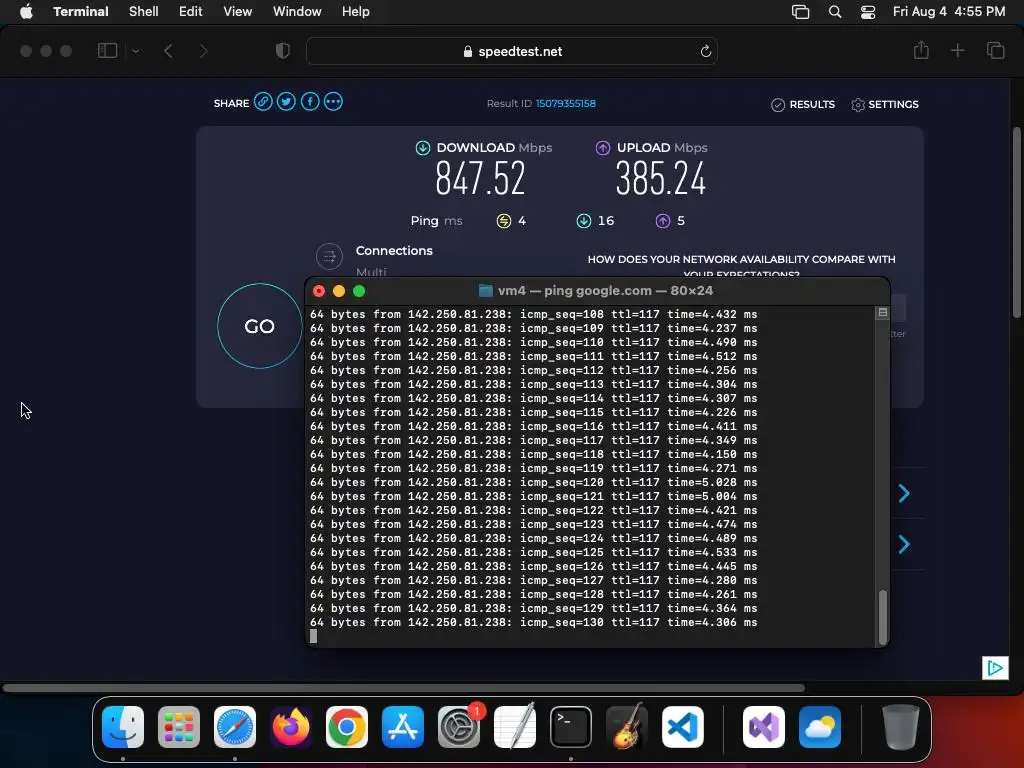Click the upload latency icon
This screenshot has height=768, width=1024.
tap(663, 221)
